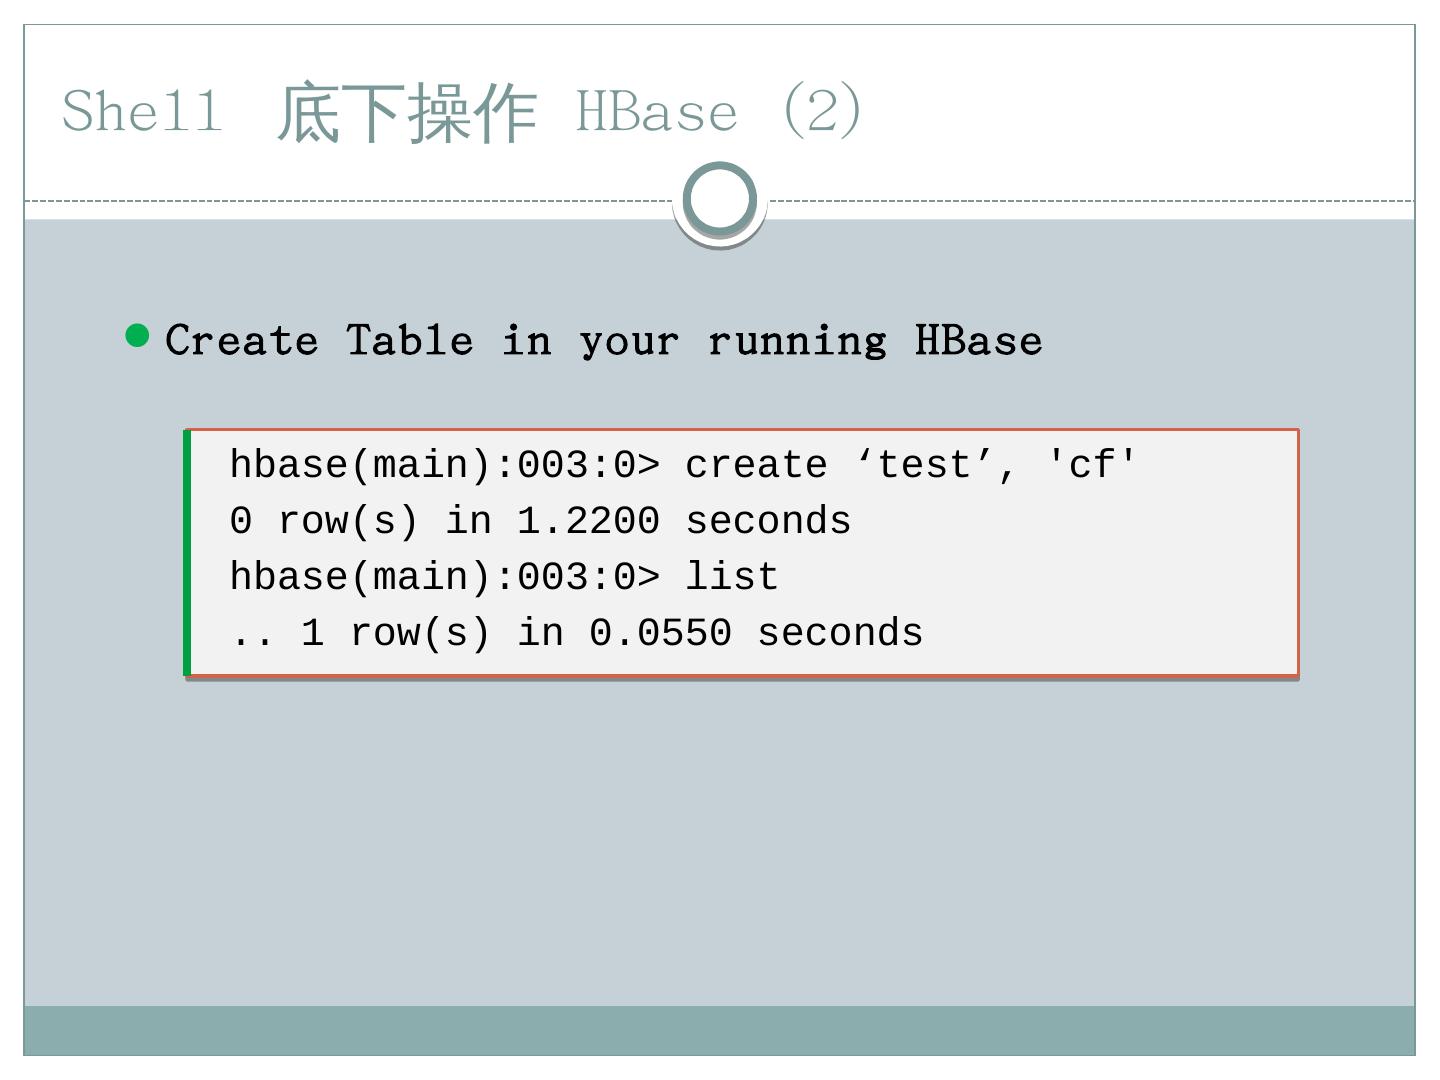1440x1080 pixels.
Task: Click the first "hbase(main):003:0>" prompt
Action: [444, 465]
